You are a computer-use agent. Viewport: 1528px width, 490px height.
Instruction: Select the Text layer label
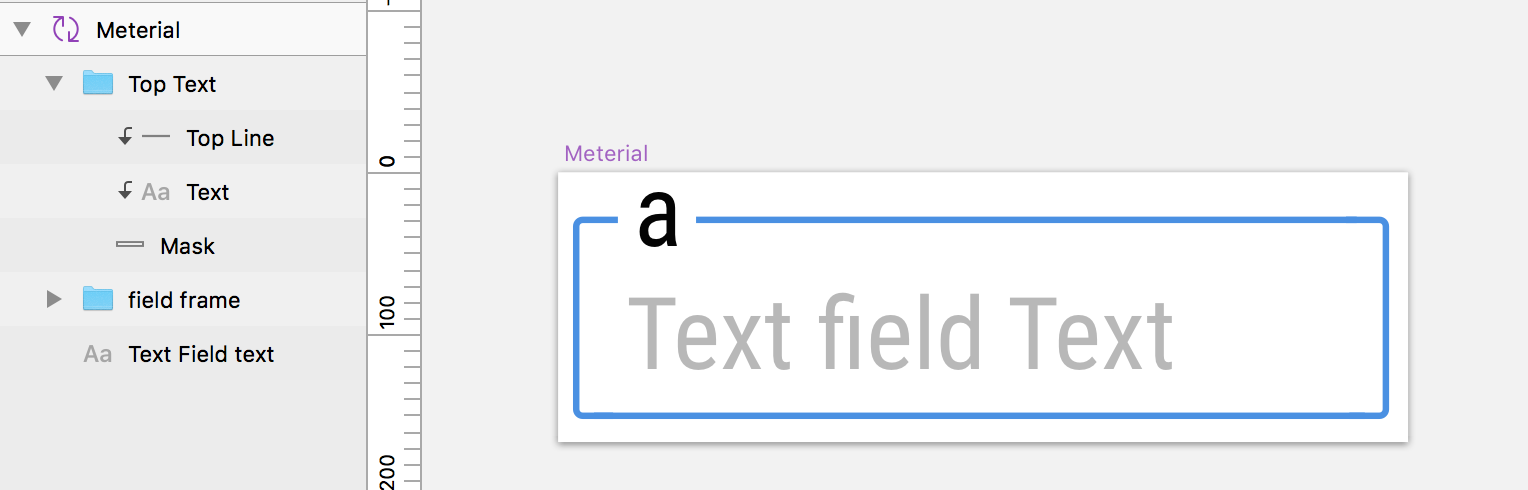coord(208,193)
